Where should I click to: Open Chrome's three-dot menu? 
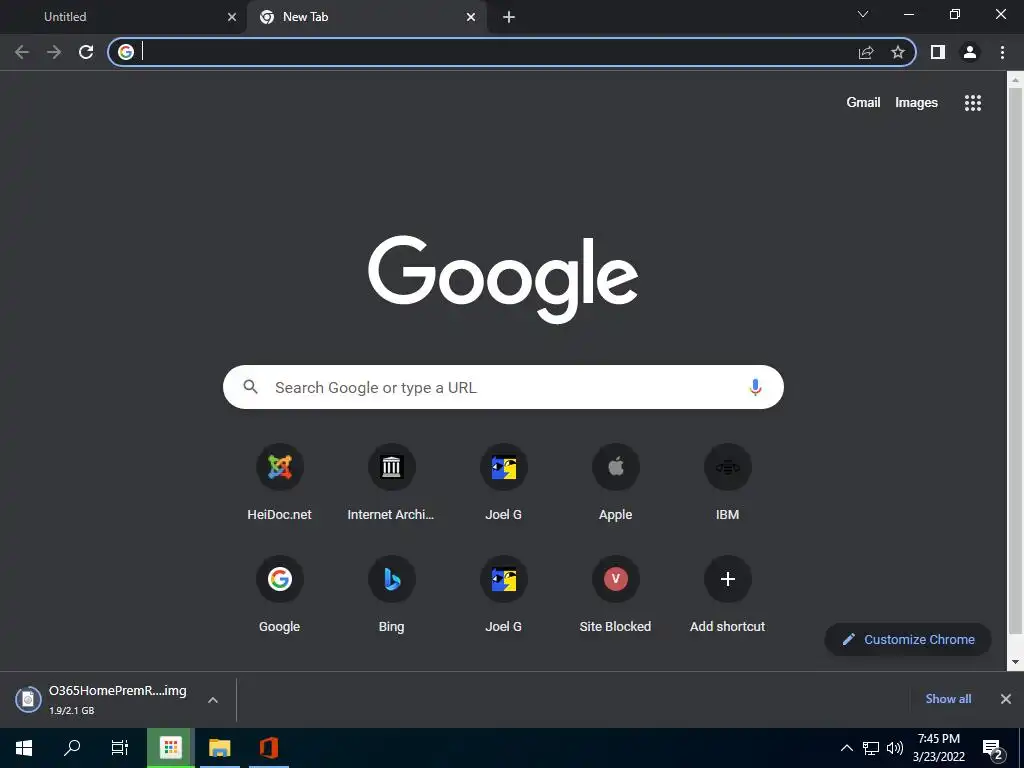pyautogui.click(x=1002, y=52)
